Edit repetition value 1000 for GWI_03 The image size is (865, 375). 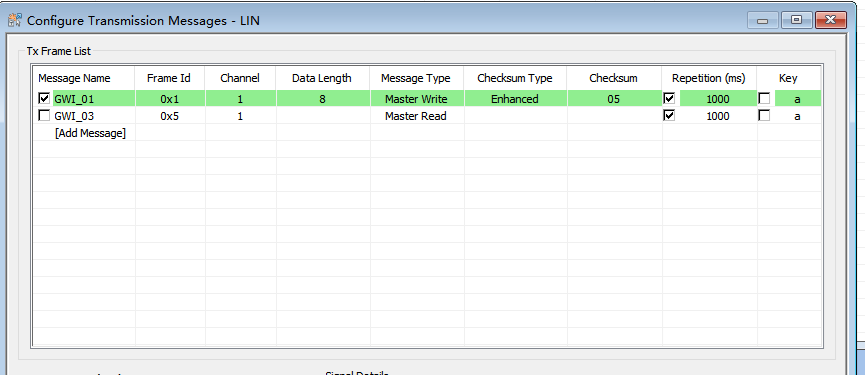718,116
